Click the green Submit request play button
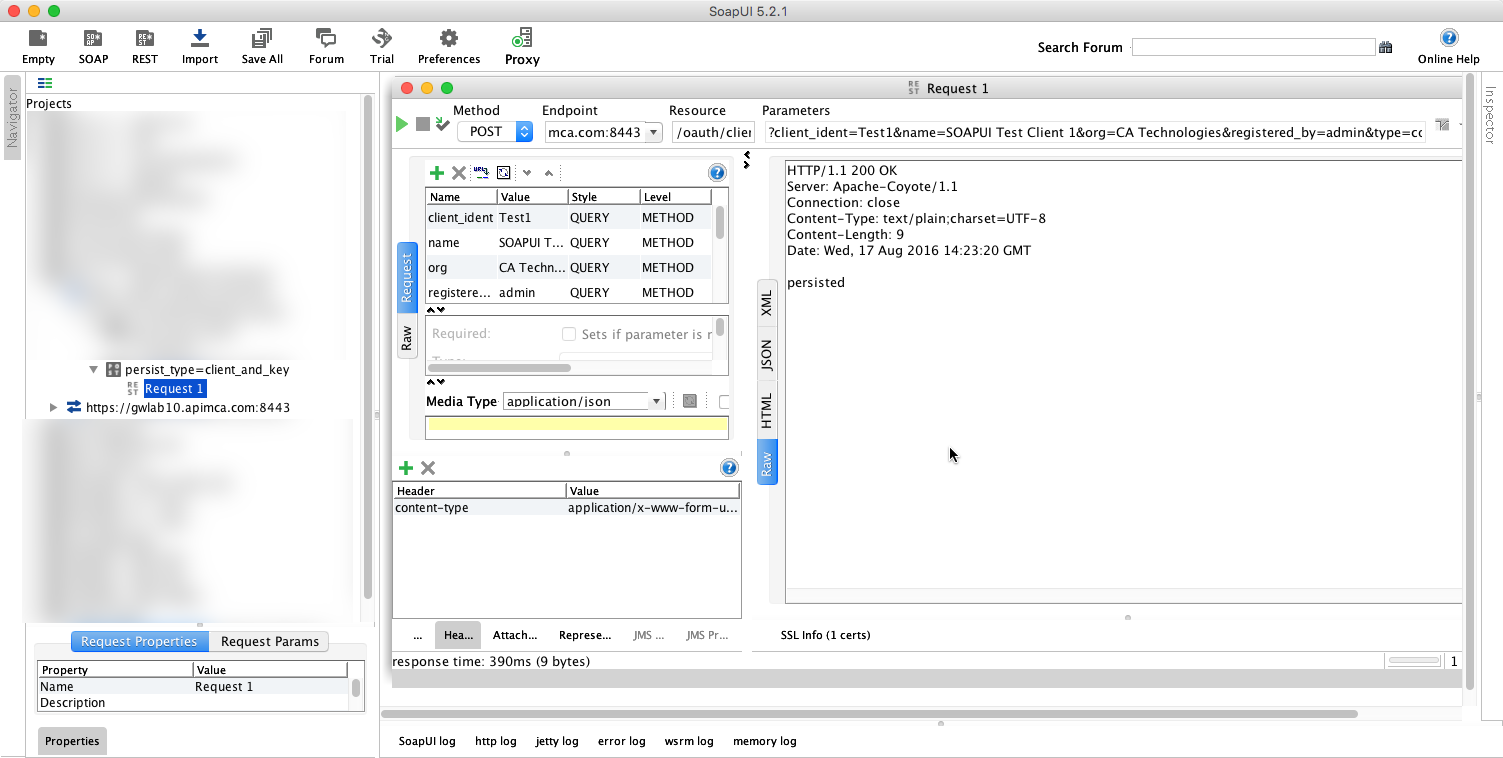 coord(402,124)
